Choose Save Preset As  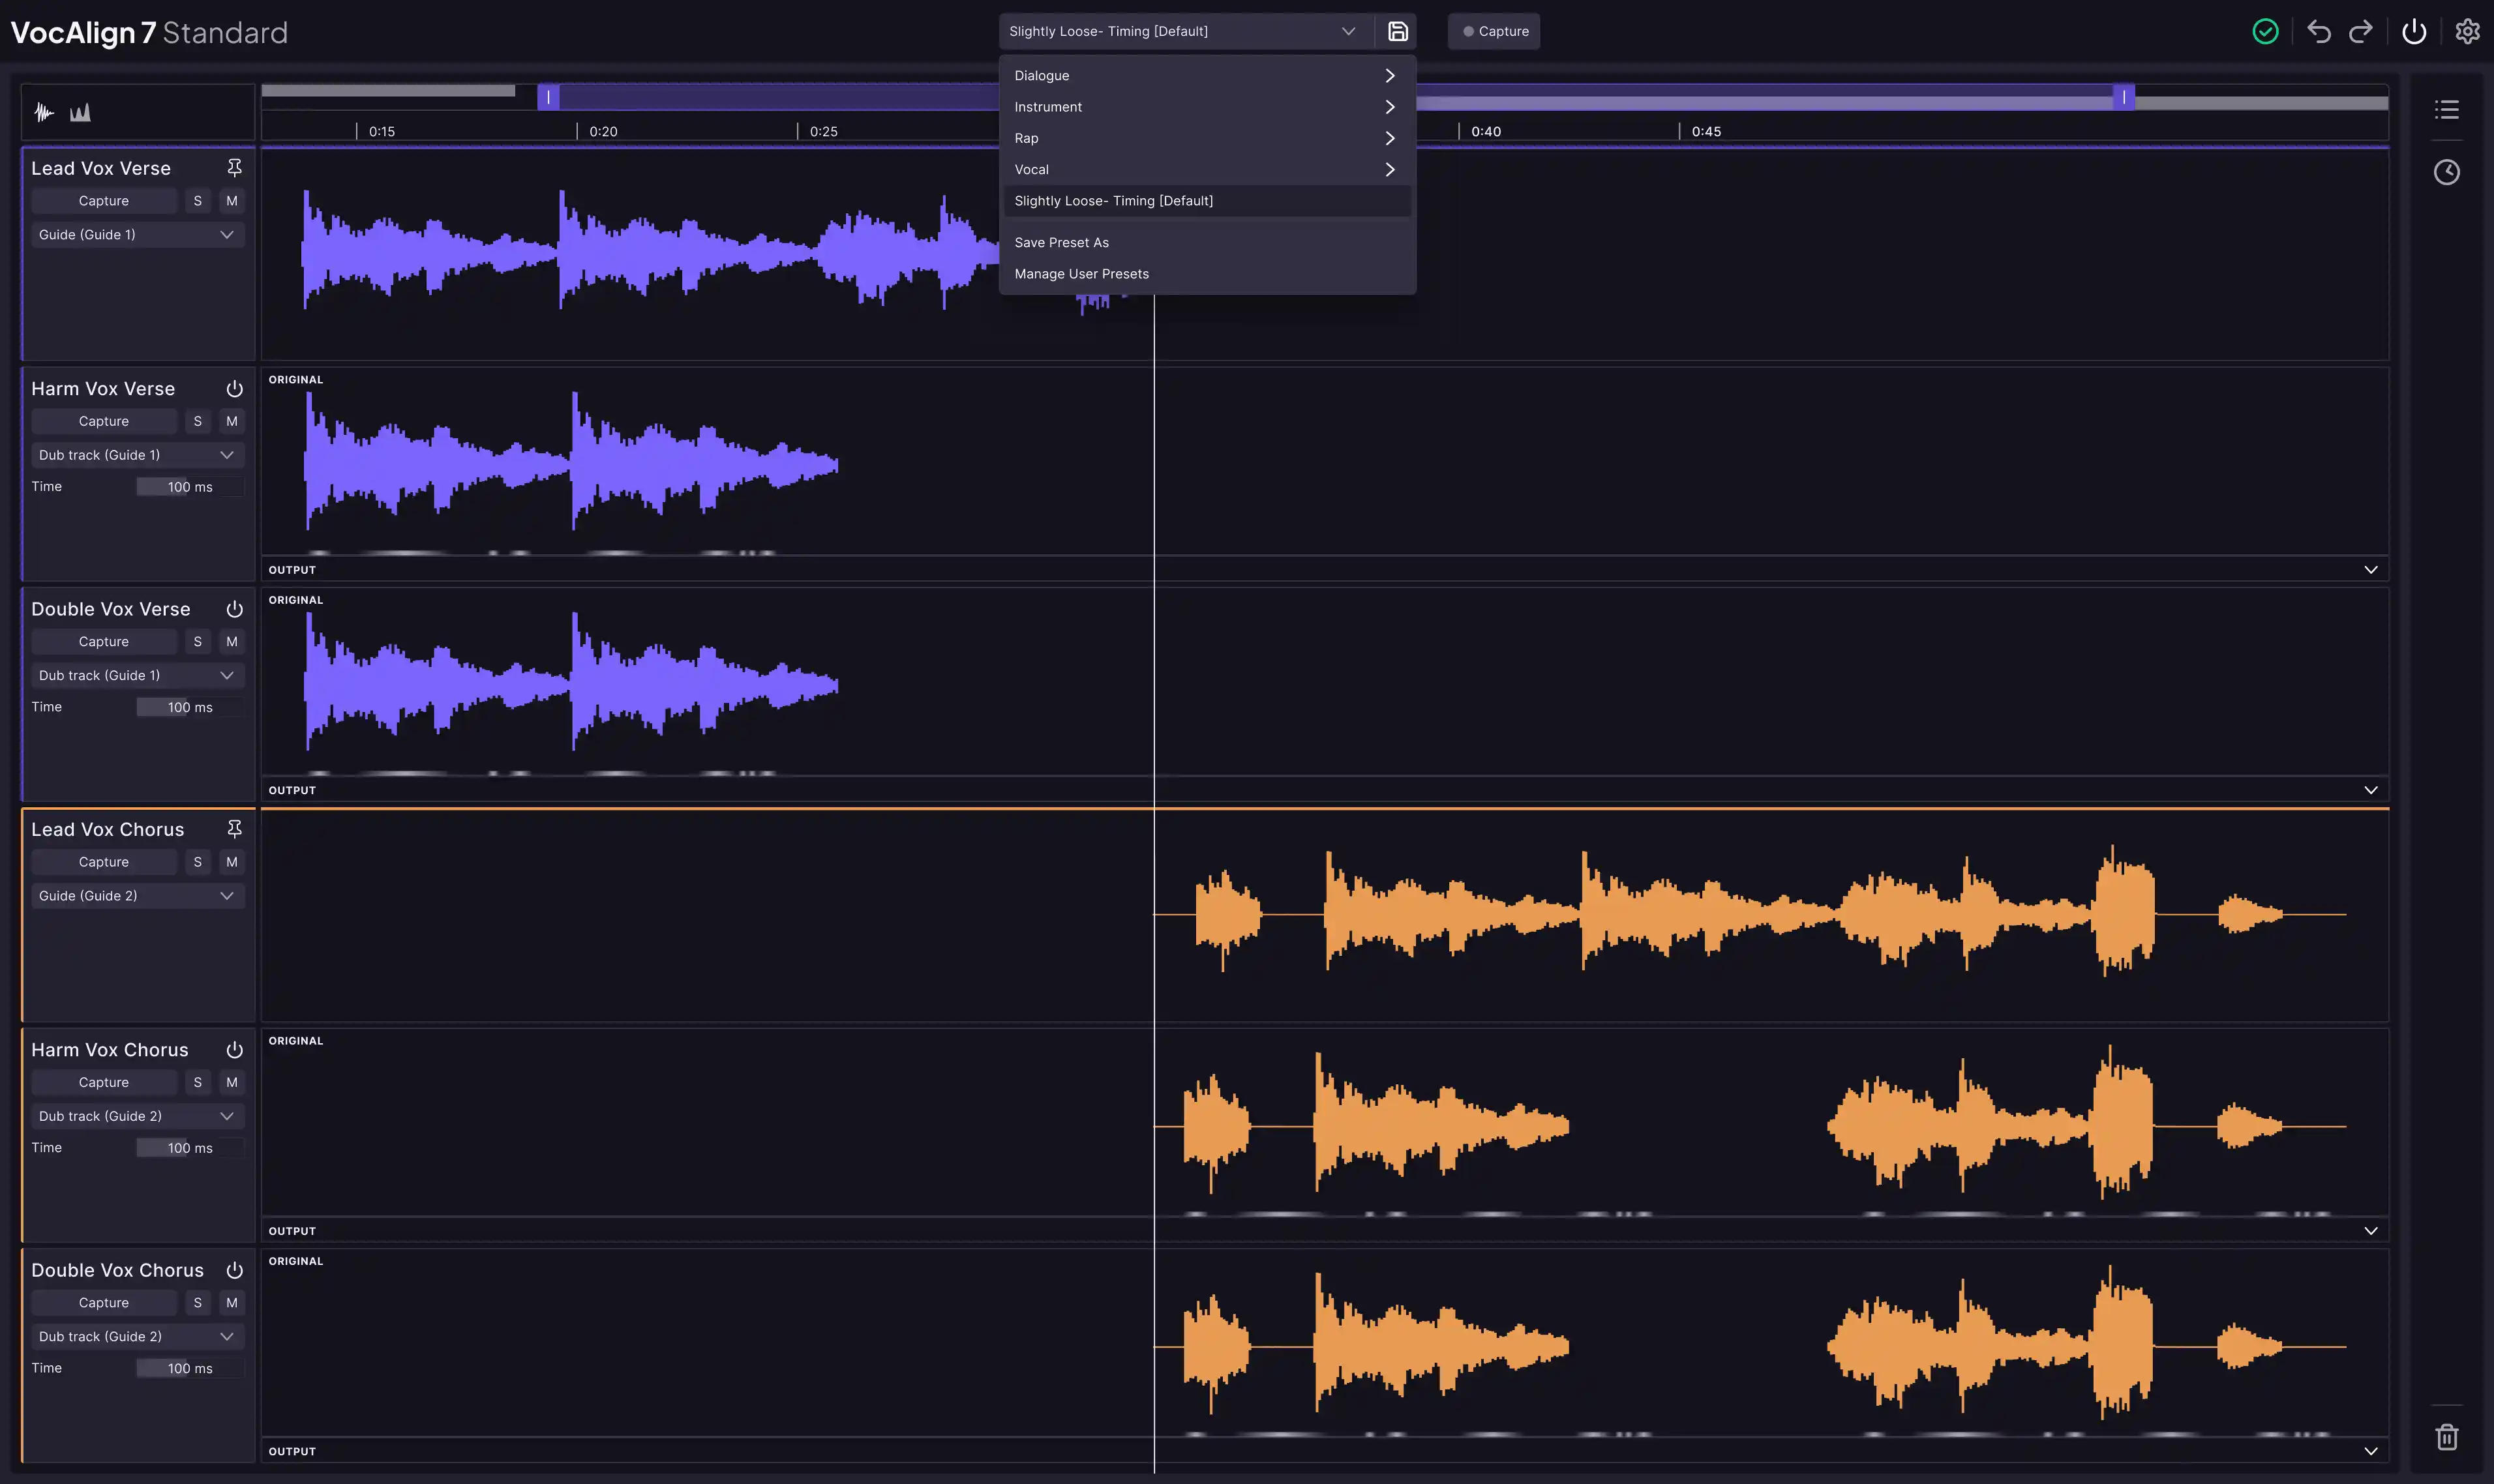pyautogui.click(x=1207, y=242)
